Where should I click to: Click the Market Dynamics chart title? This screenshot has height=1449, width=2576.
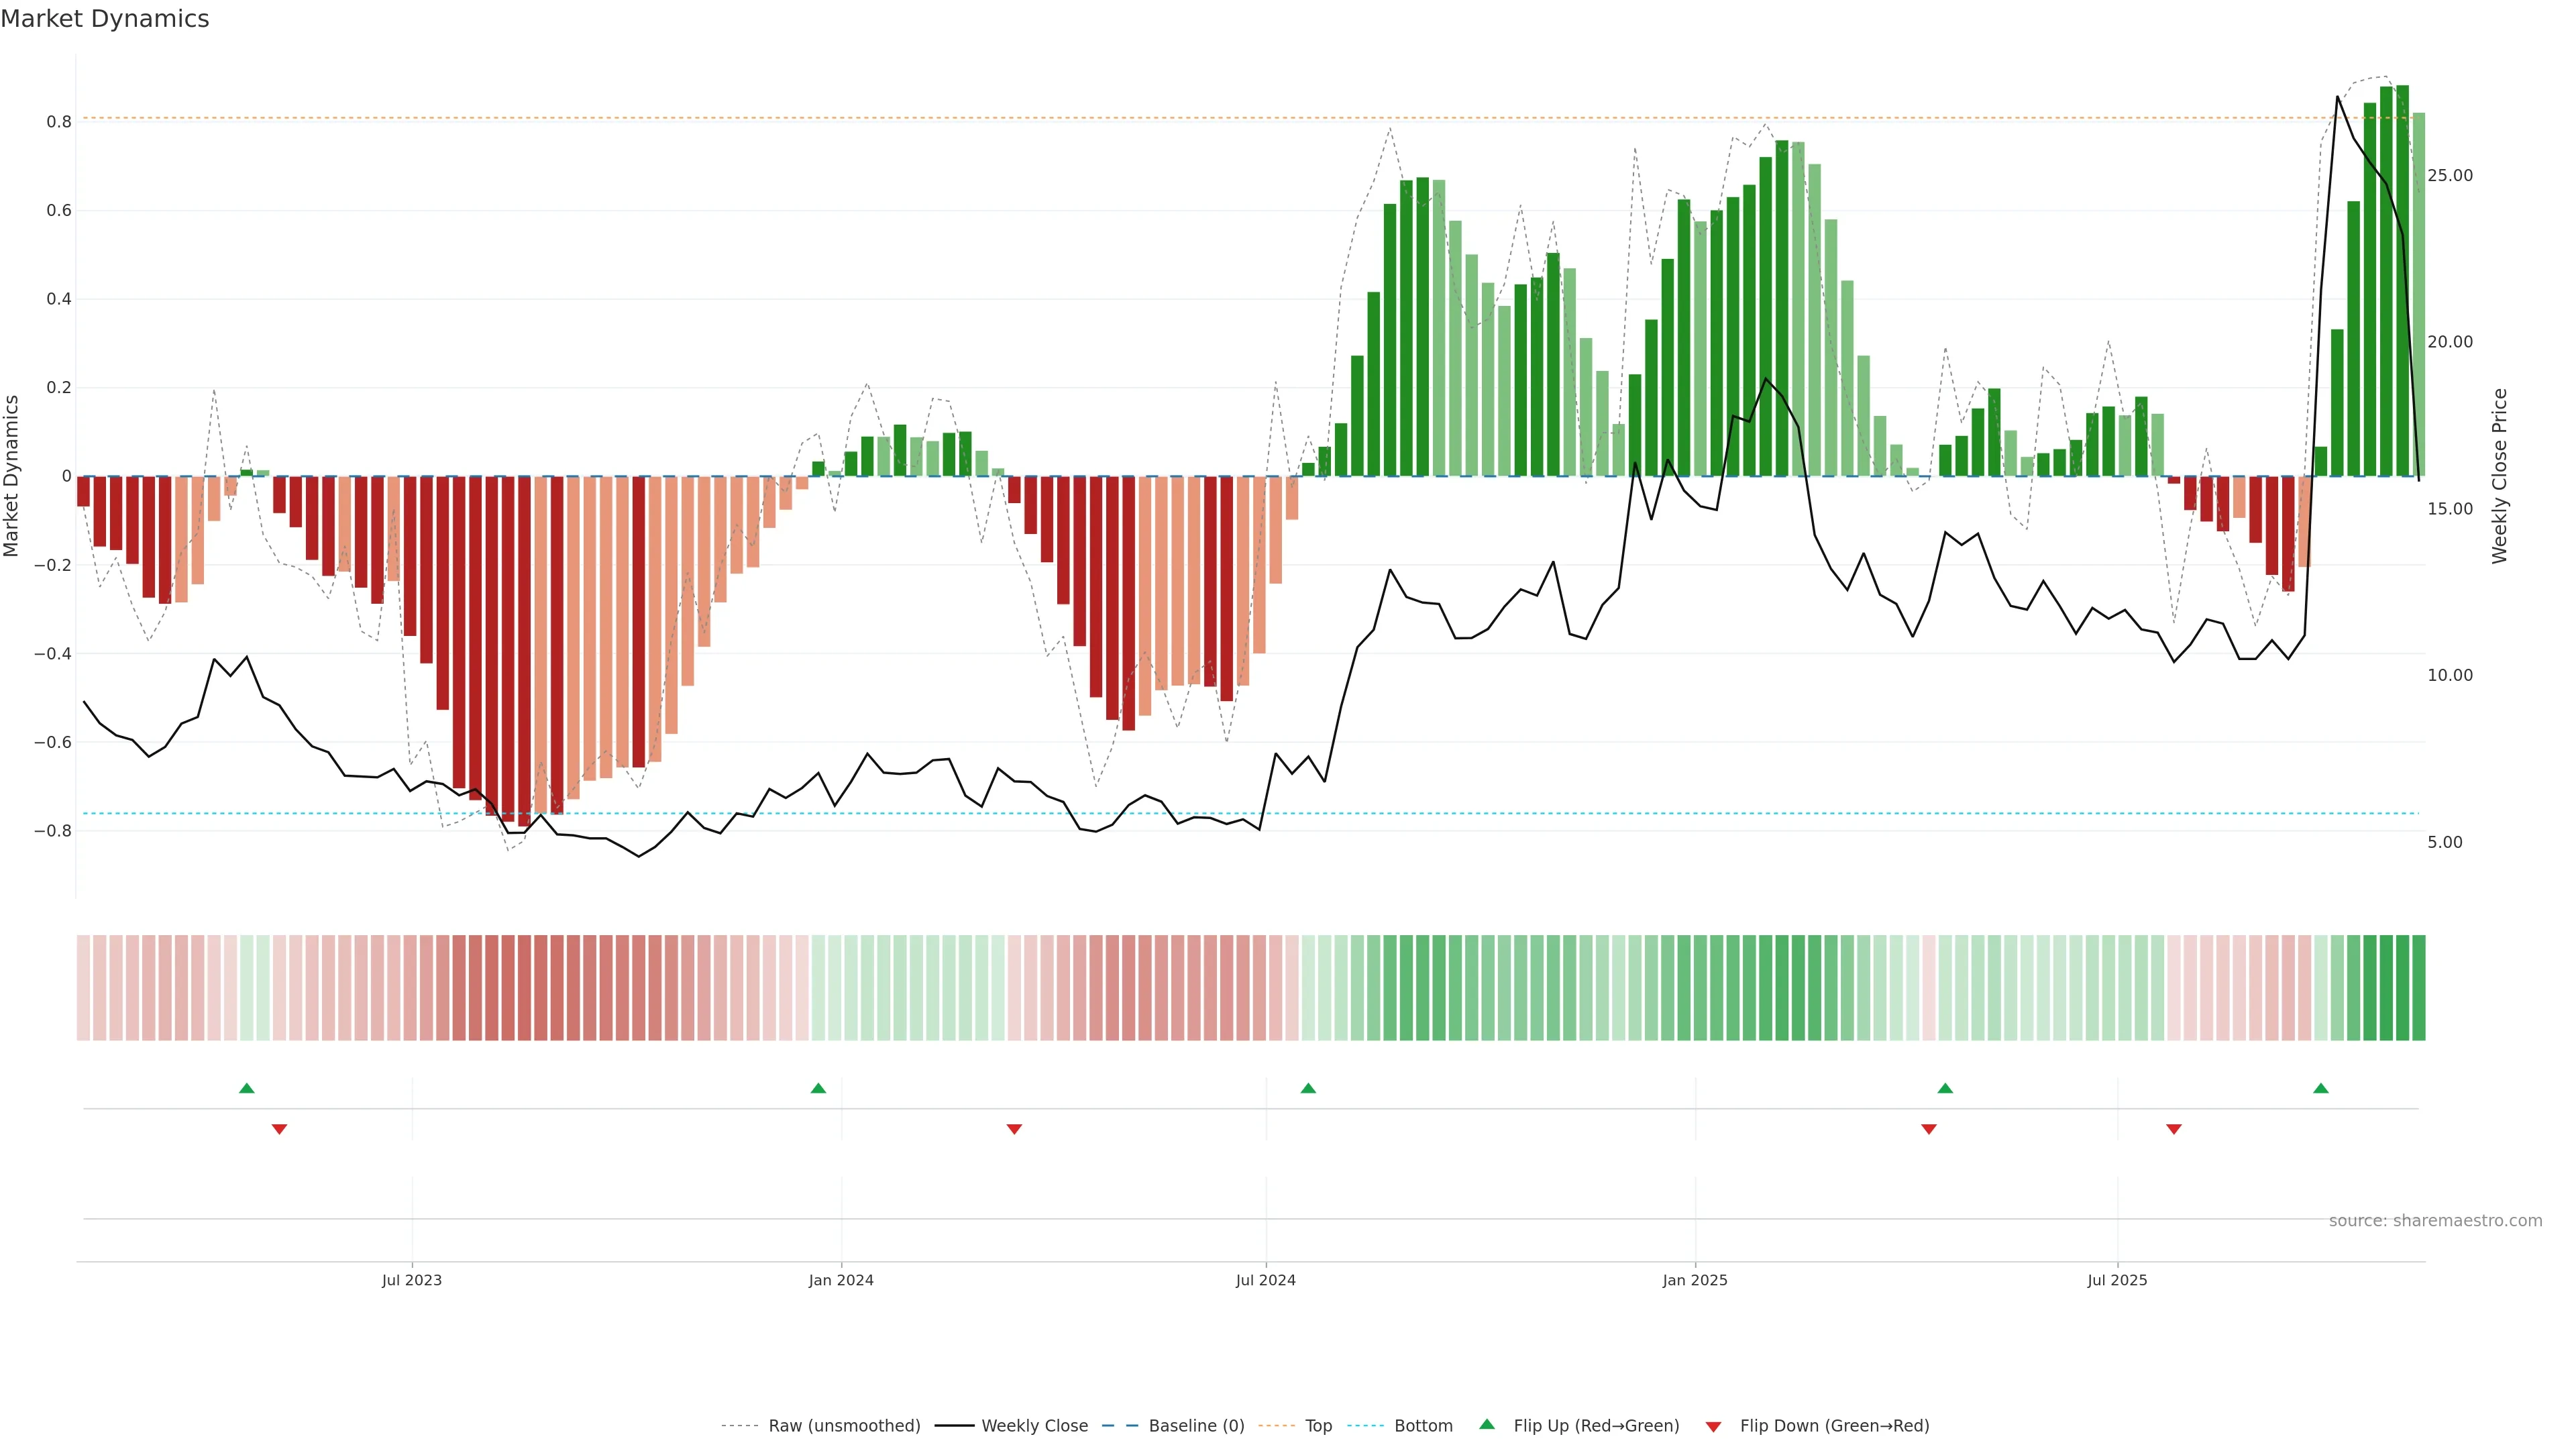tap(105, 19)
